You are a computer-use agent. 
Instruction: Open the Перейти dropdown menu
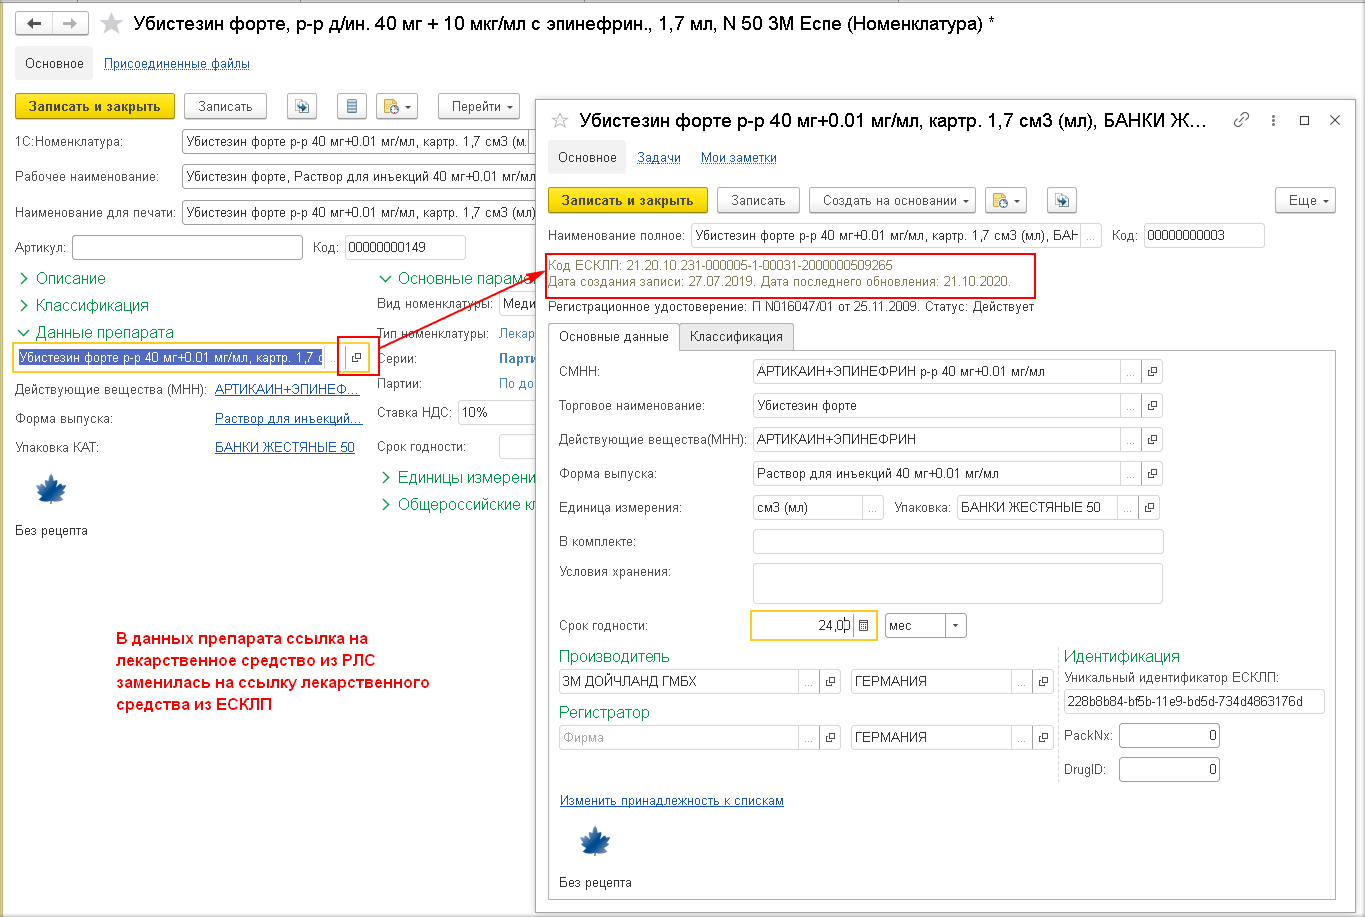pyautogui.click(x=479, y=106)
